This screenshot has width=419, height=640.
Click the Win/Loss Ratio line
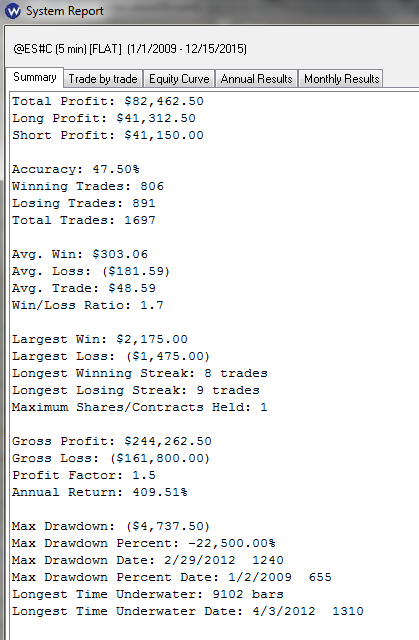pyautogui.click(x=88, y=305)
